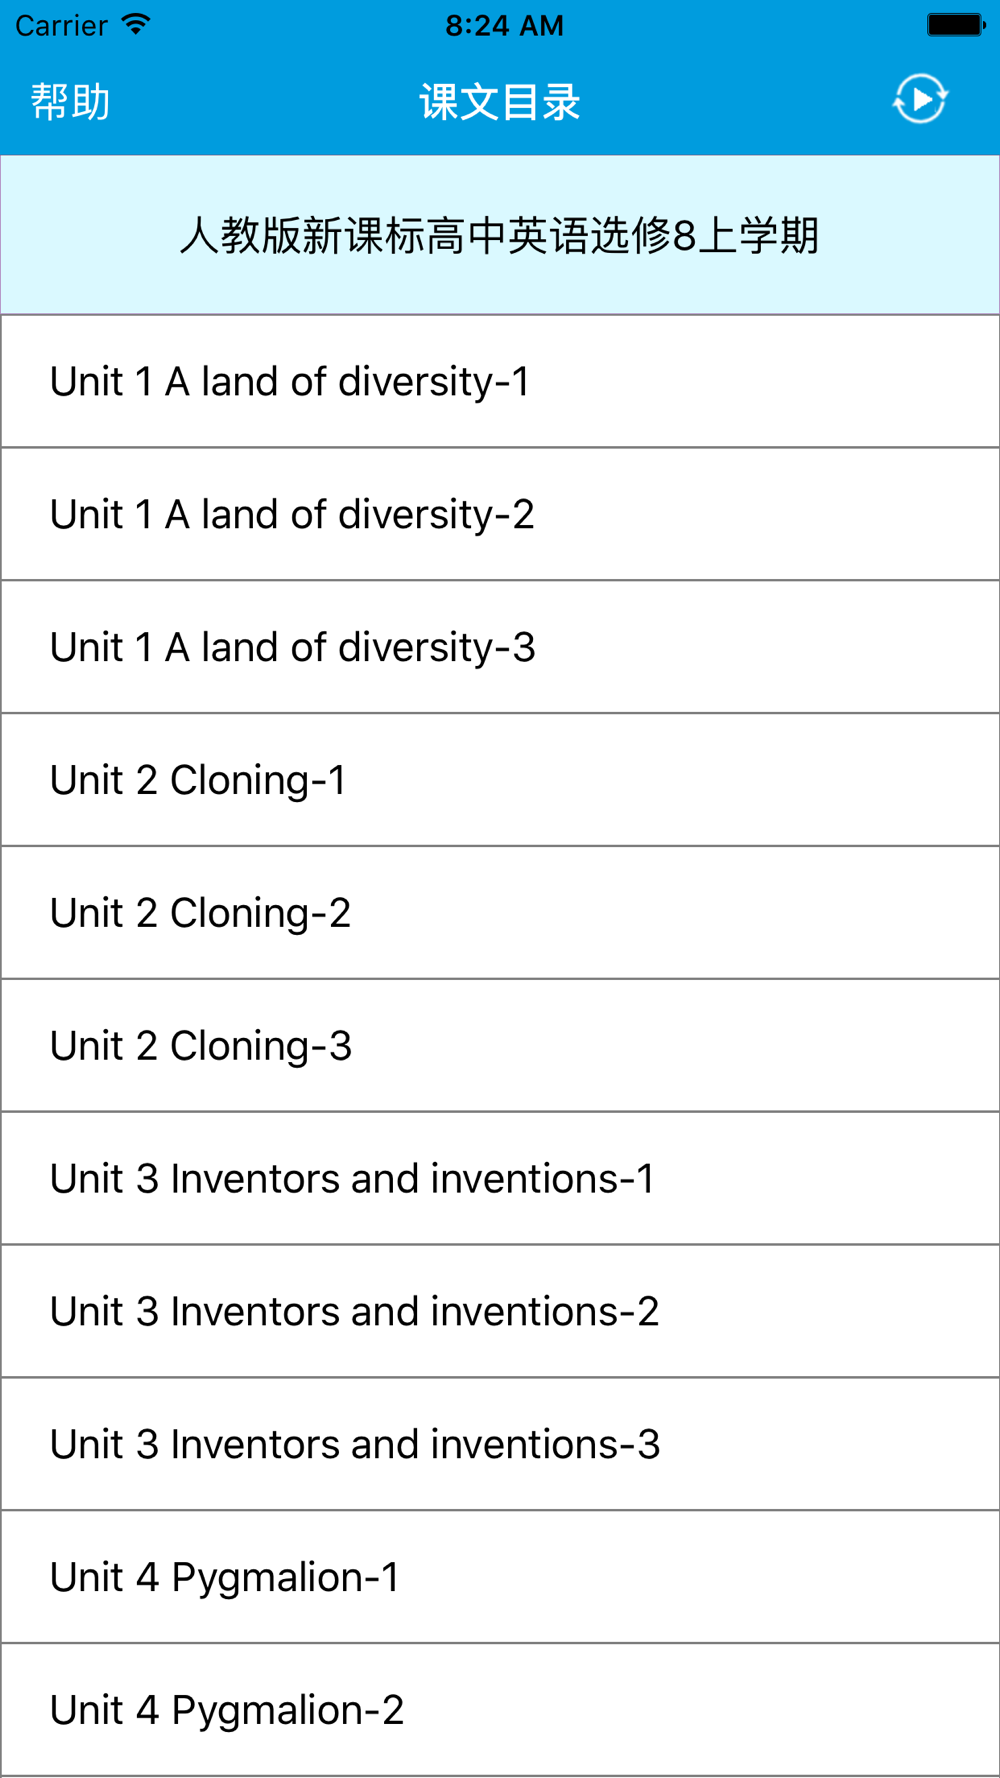Tap the Carrier label in status bar

point(61,25)
